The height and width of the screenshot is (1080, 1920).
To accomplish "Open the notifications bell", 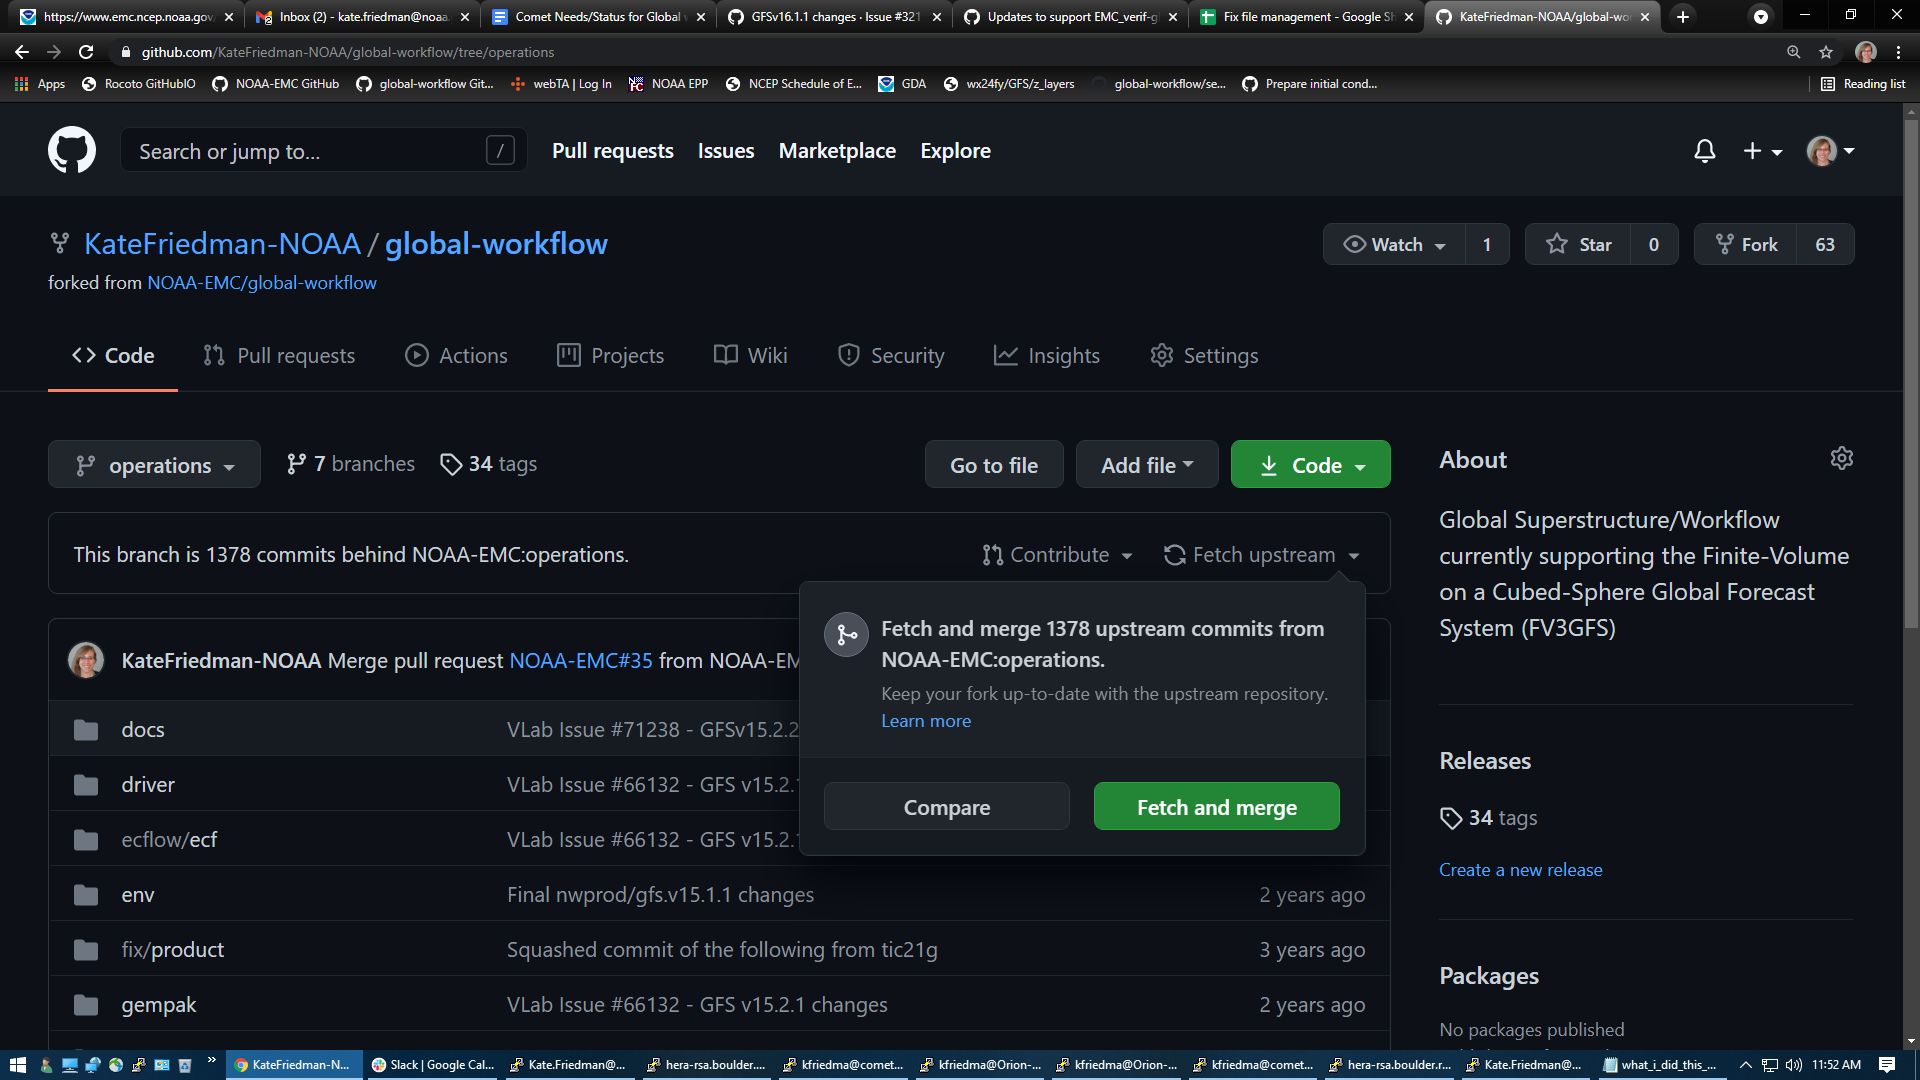I will click(1705, 151).
